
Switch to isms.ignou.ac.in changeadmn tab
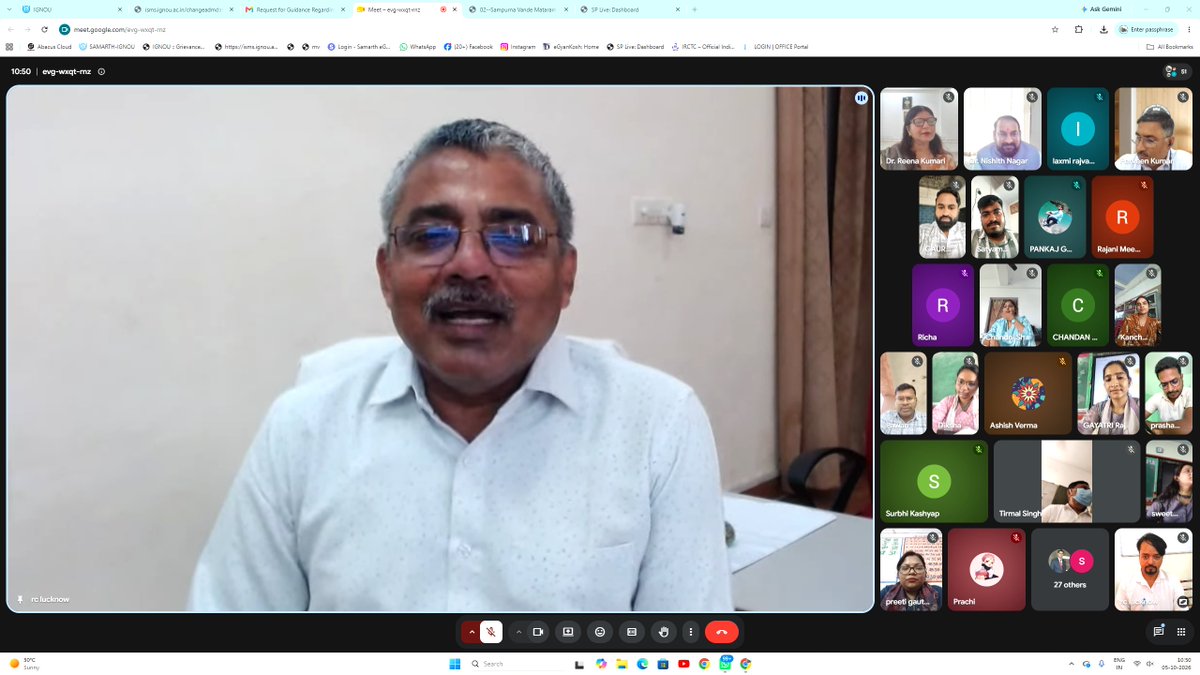181,9
